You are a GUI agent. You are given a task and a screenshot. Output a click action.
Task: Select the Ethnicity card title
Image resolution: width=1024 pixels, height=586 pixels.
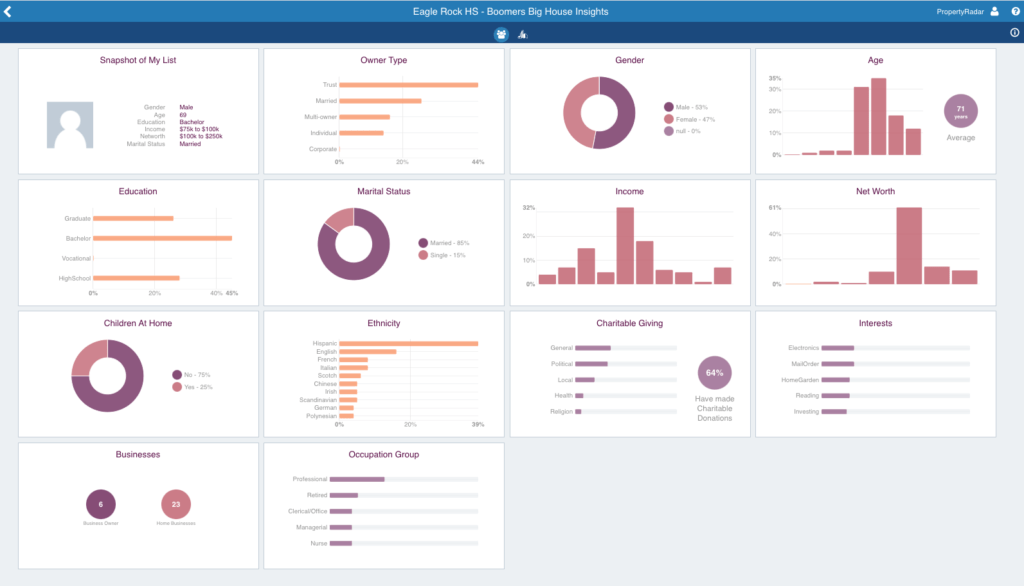pos(384,323)
